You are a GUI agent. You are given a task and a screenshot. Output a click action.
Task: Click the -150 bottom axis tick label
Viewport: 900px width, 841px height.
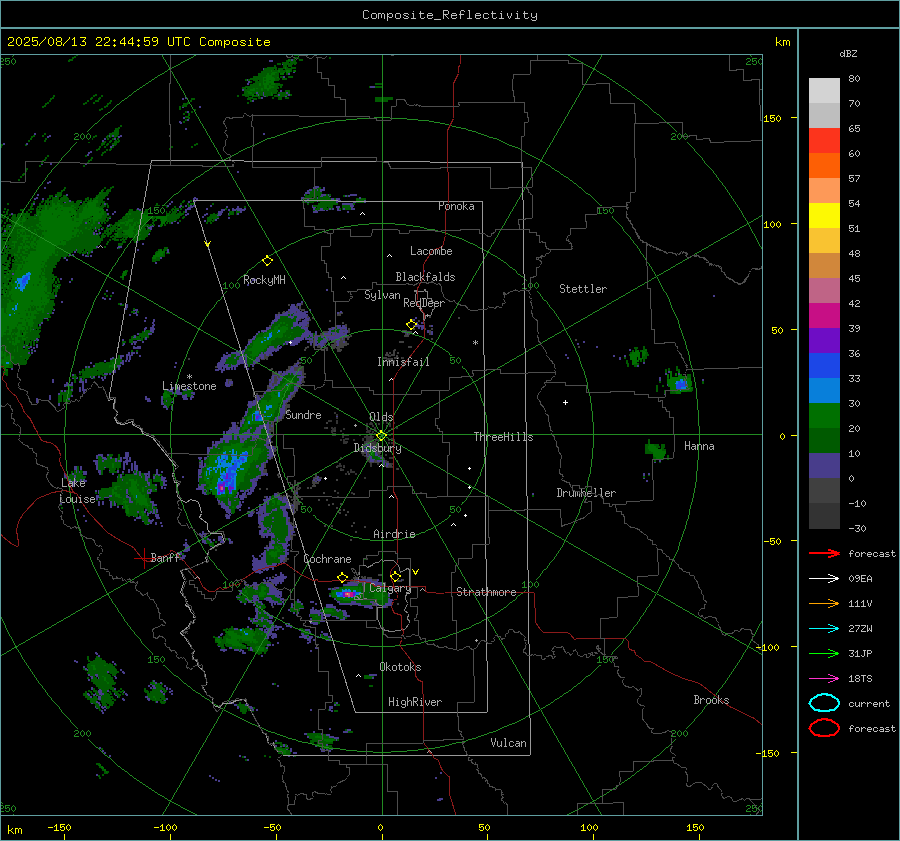[x=59, y=827]
